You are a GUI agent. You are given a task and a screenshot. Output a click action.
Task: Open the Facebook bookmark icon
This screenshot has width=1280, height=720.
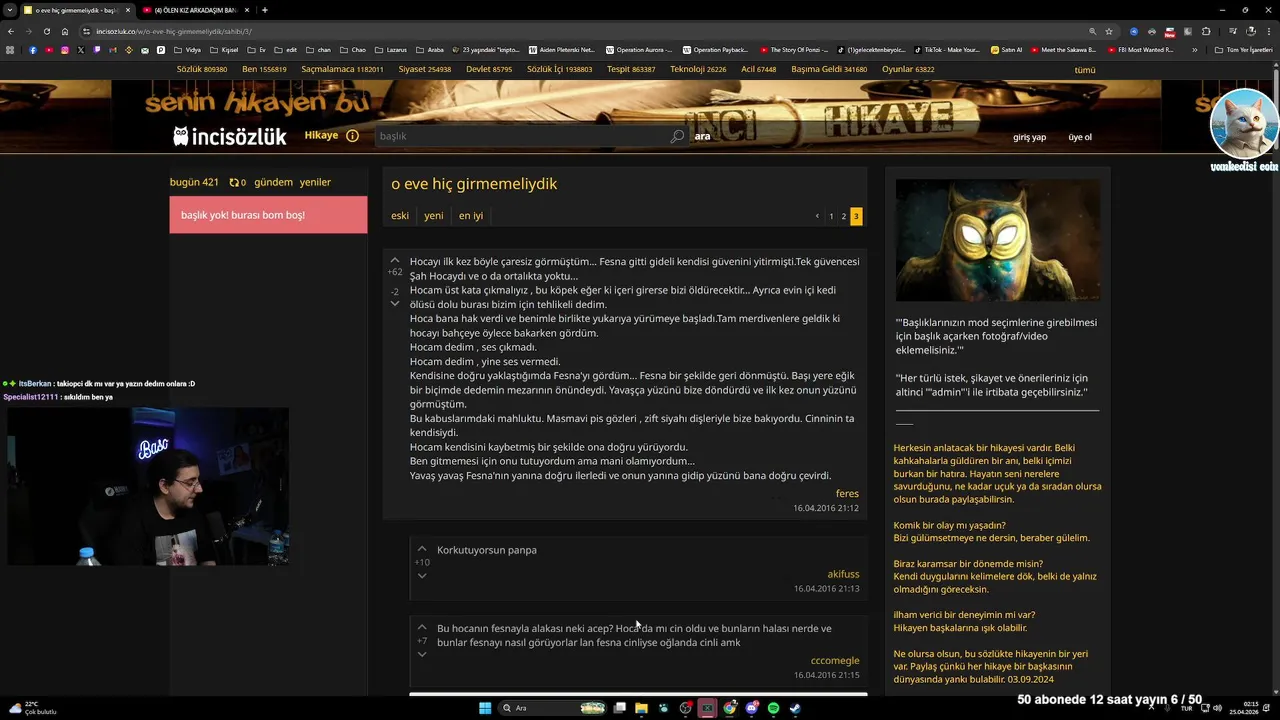click(x=32, y=50)
